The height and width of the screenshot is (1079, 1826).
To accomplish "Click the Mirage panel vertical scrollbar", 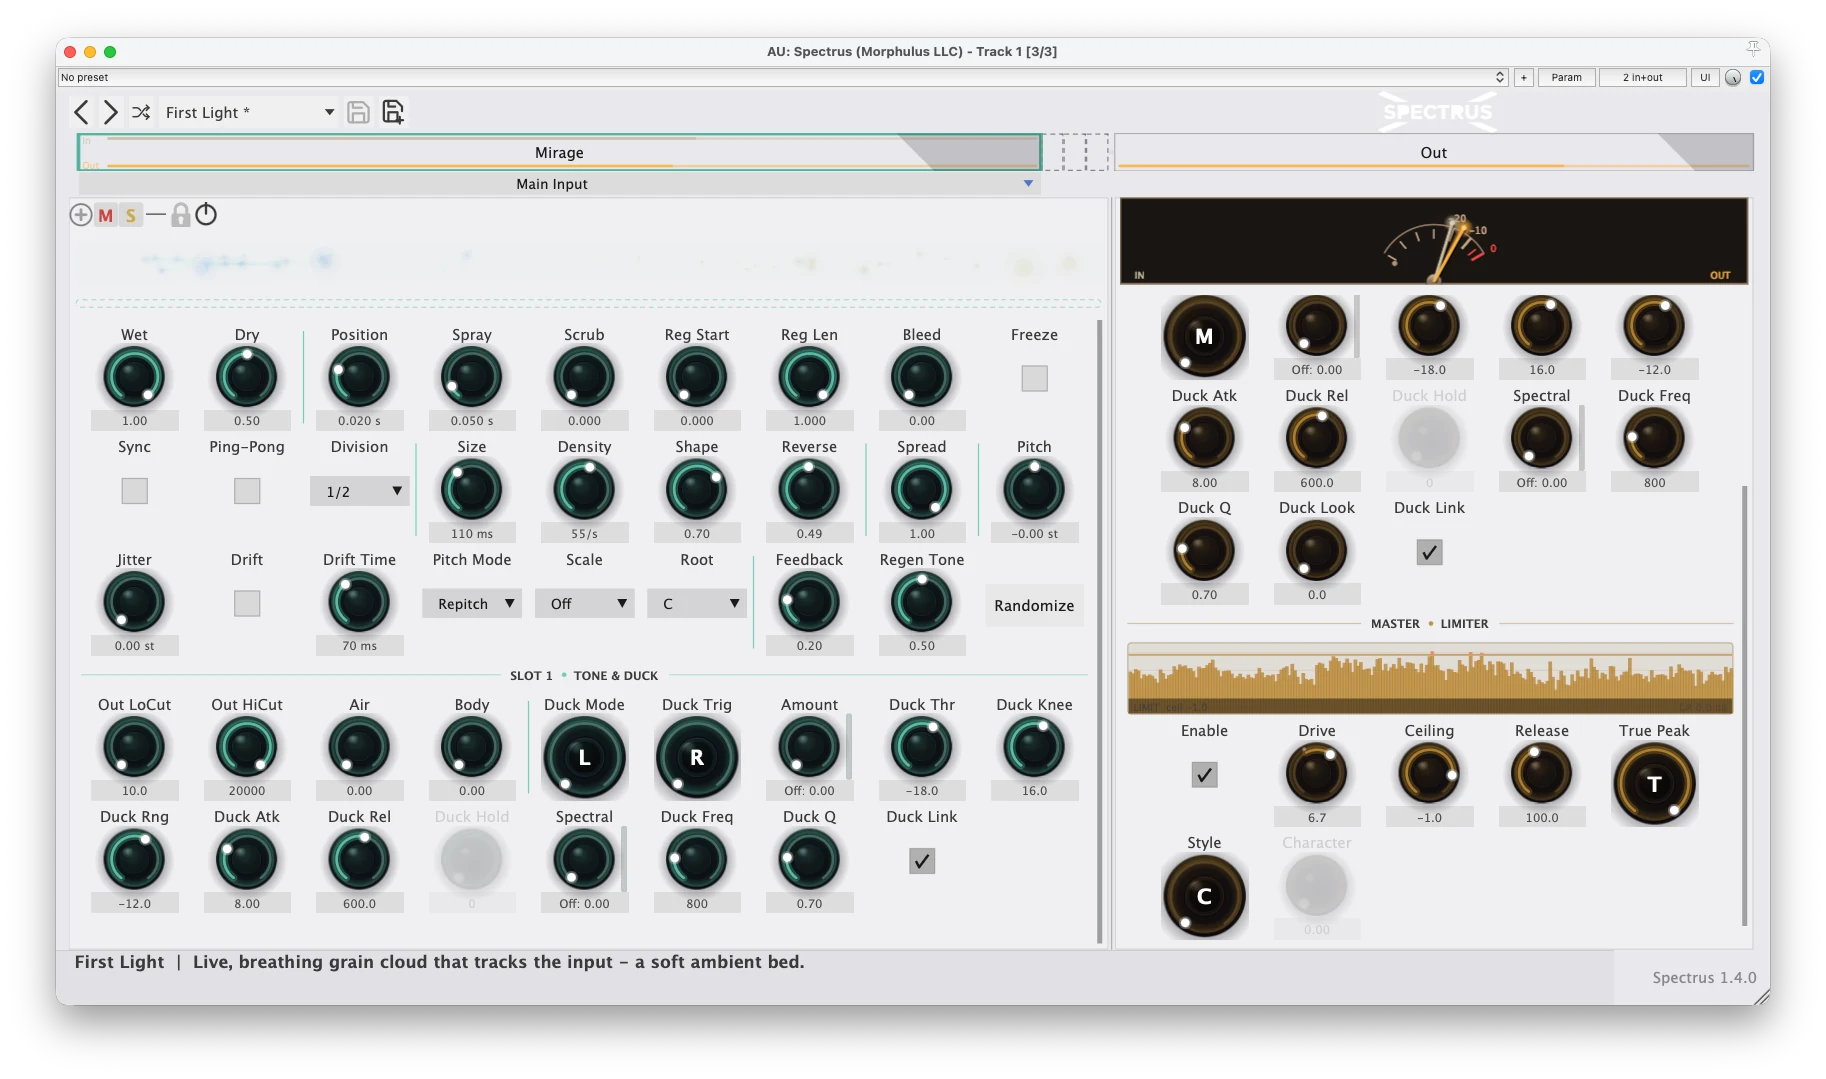I will [x=1099, y=630].
